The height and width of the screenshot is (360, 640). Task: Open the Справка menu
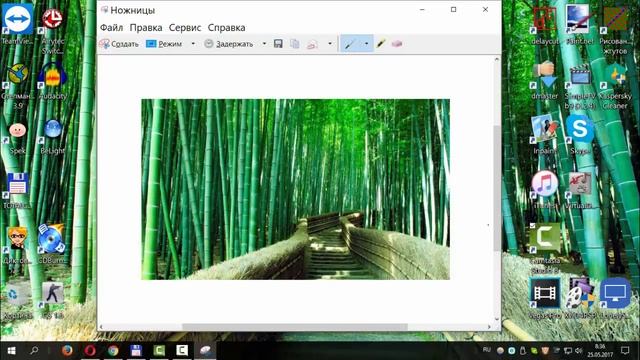point(227,27)
